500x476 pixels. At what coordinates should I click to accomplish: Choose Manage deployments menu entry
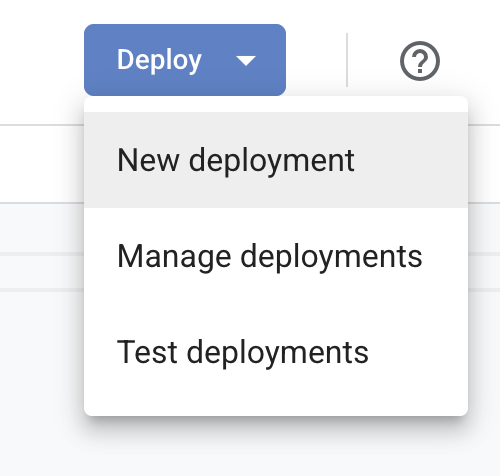[x=276, y=256]
